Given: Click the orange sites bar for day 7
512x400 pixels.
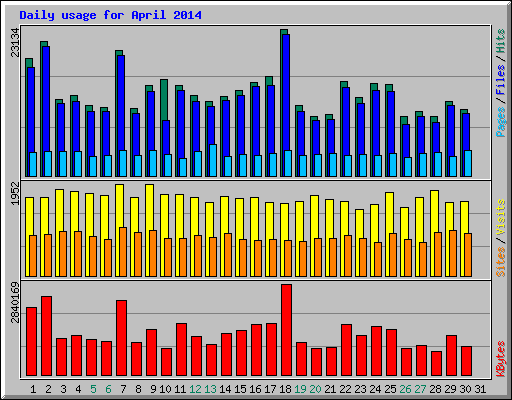Looking at the screenshot, I should (123, 252).
